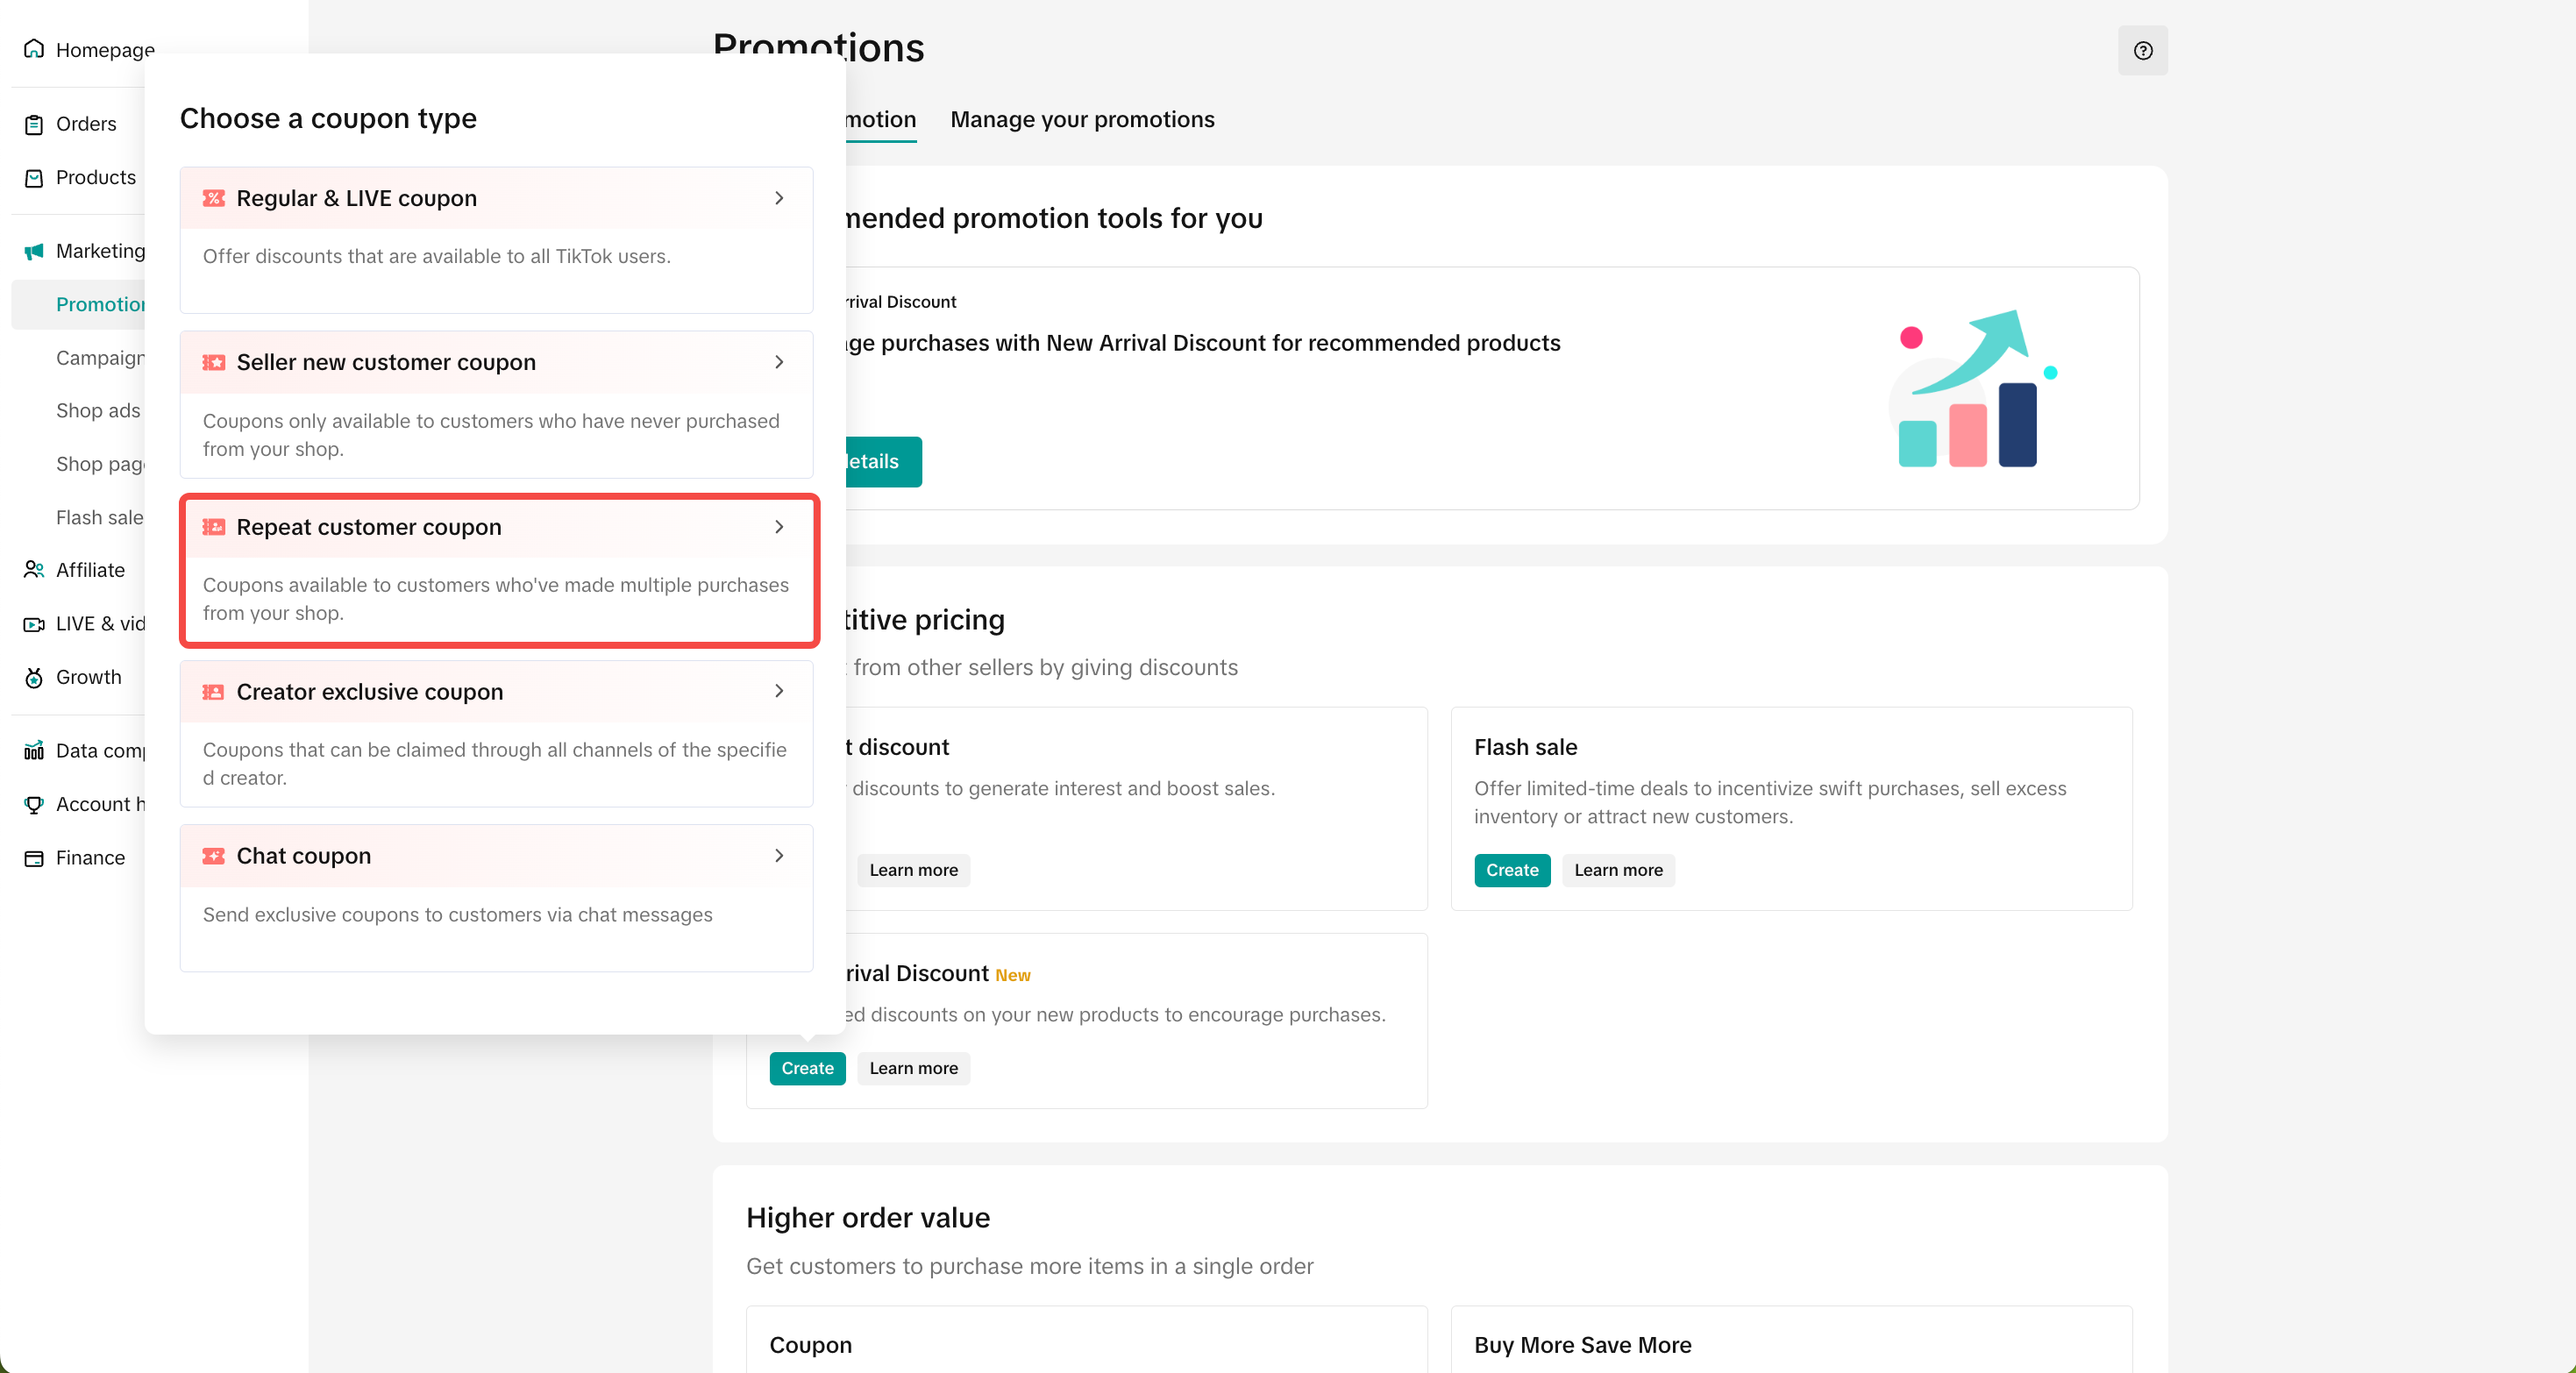
Task: Switch to Manage your promotions tab
Action: coord(1082,120)
